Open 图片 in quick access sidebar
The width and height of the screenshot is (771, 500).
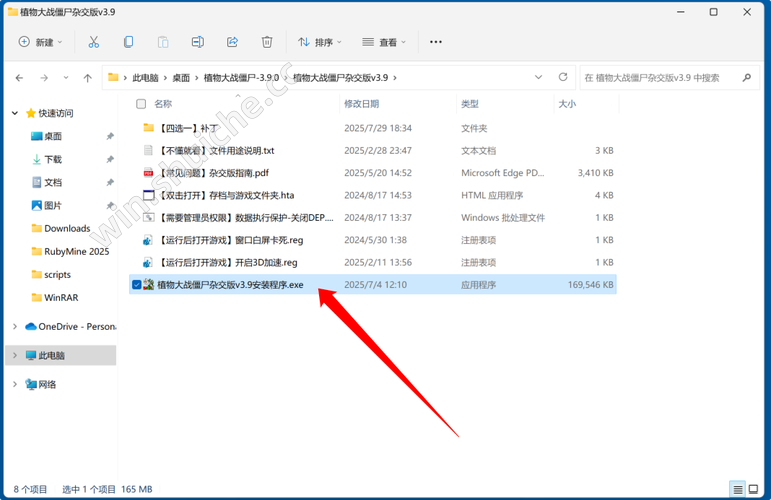[x=53, y=206]
